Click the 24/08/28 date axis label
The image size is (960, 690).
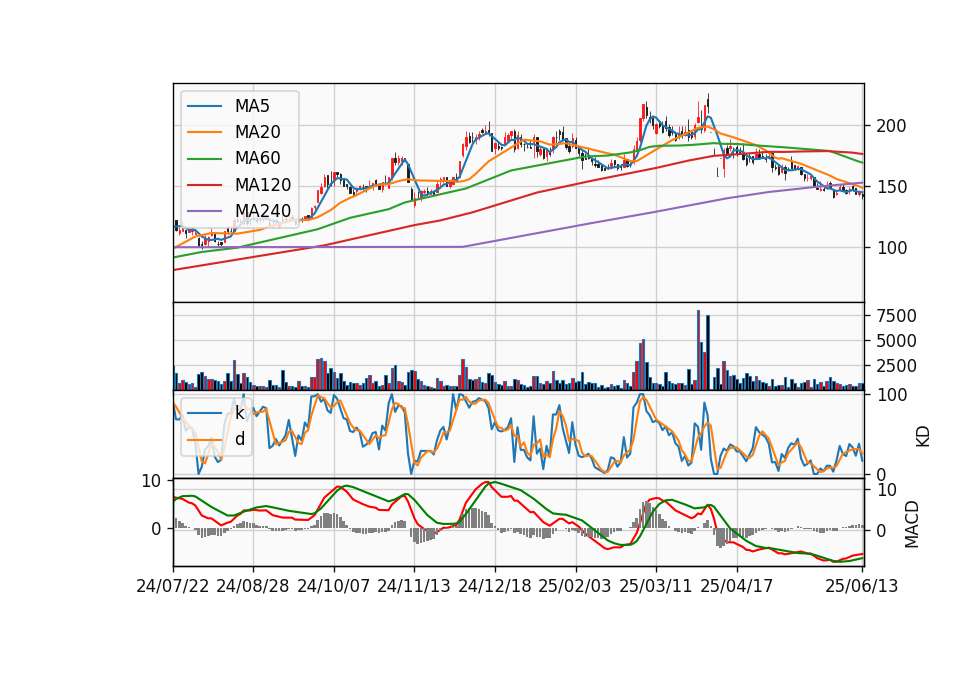click(x=253, y=586)
